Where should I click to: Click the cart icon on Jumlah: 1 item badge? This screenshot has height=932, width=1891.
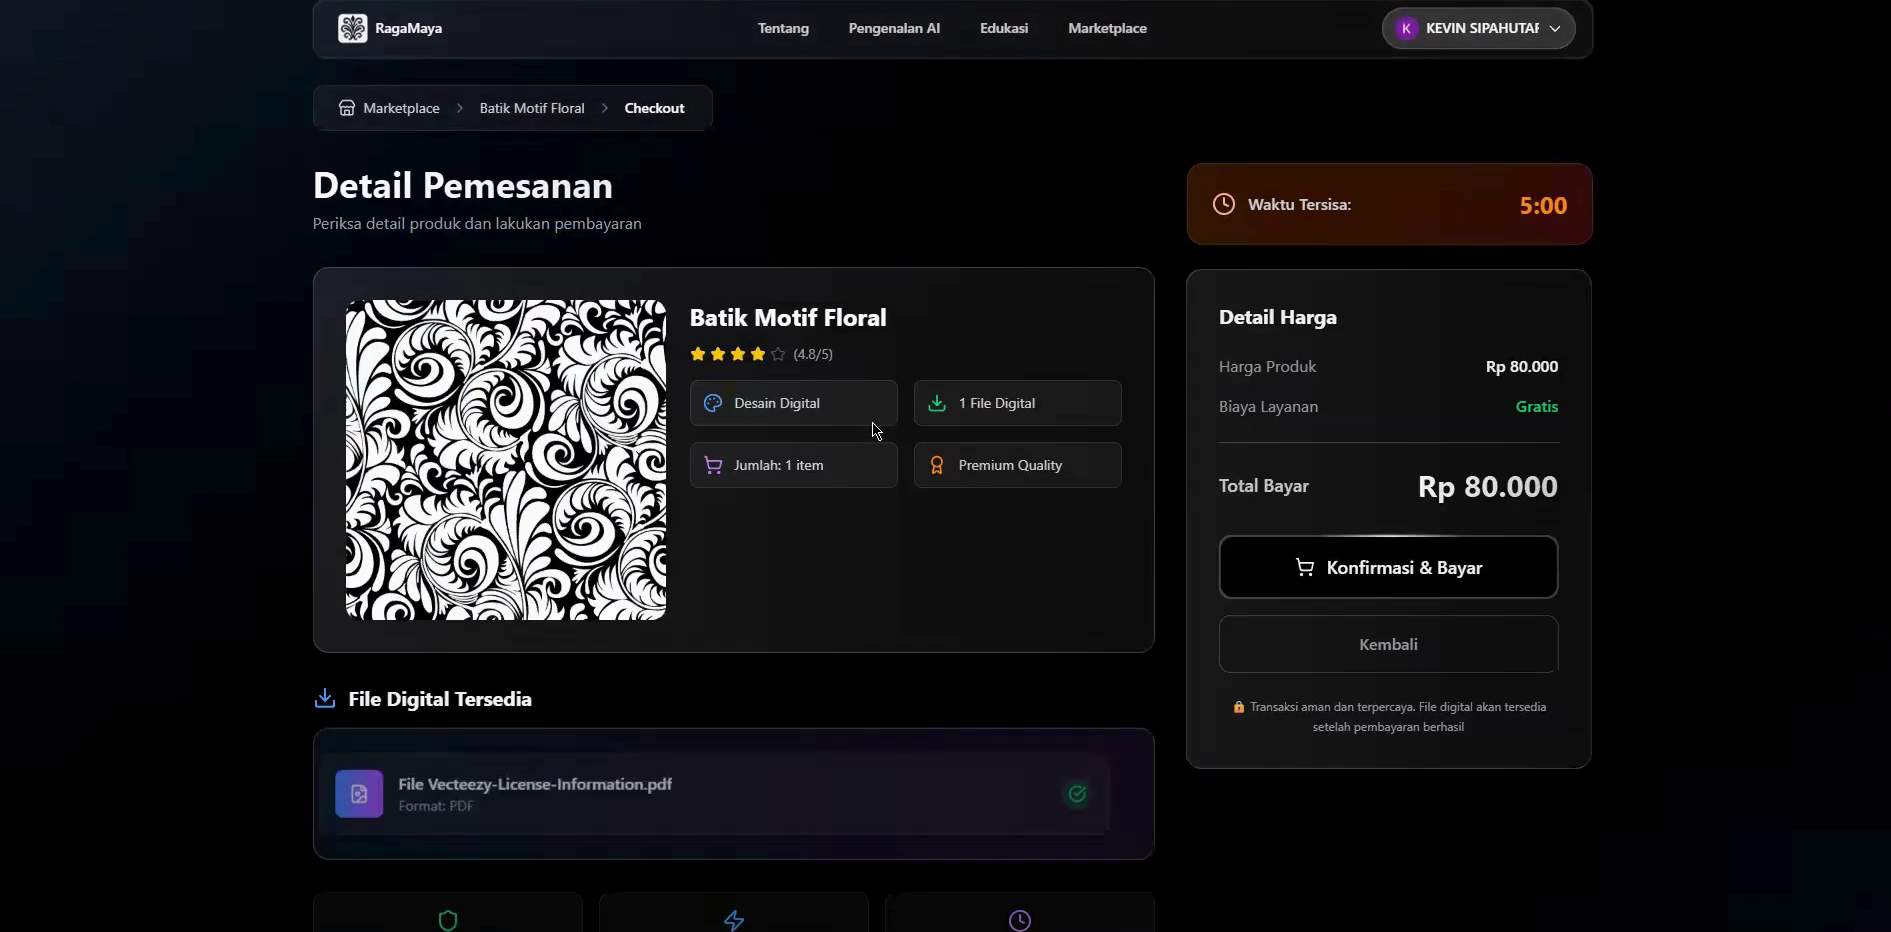(x=712, y=464)
